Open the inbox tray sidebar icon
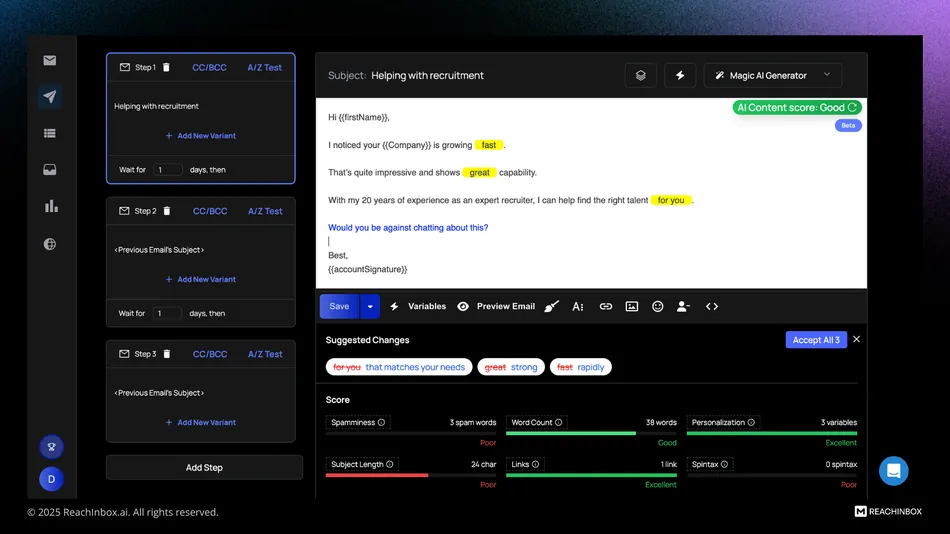Image resolution: width=950 pixels, height=534 pixels. (50, 170)
